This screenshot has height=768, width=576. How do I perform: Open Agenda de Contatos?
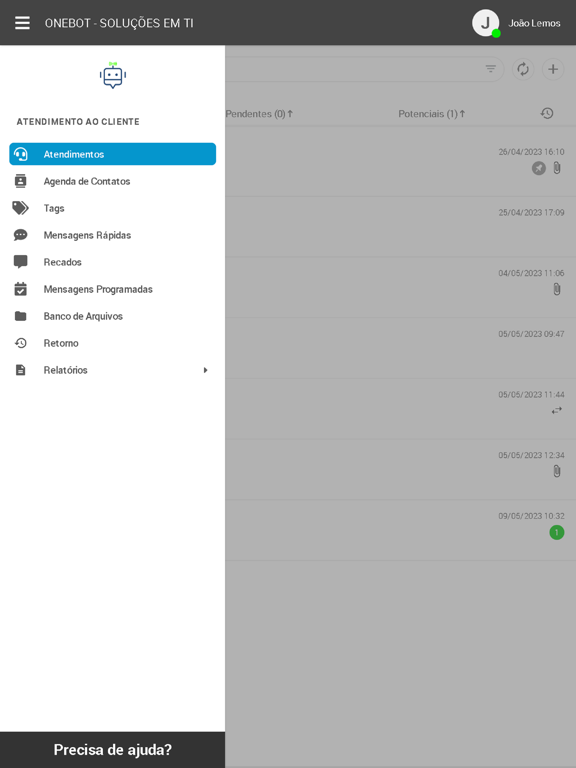tap(113, 181)
